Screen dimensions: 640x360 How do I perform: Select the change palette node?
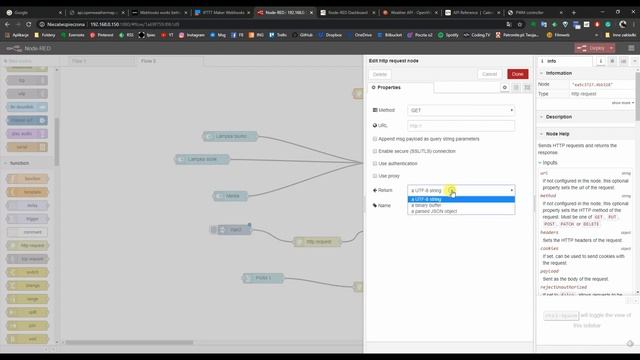pos(27,285)
